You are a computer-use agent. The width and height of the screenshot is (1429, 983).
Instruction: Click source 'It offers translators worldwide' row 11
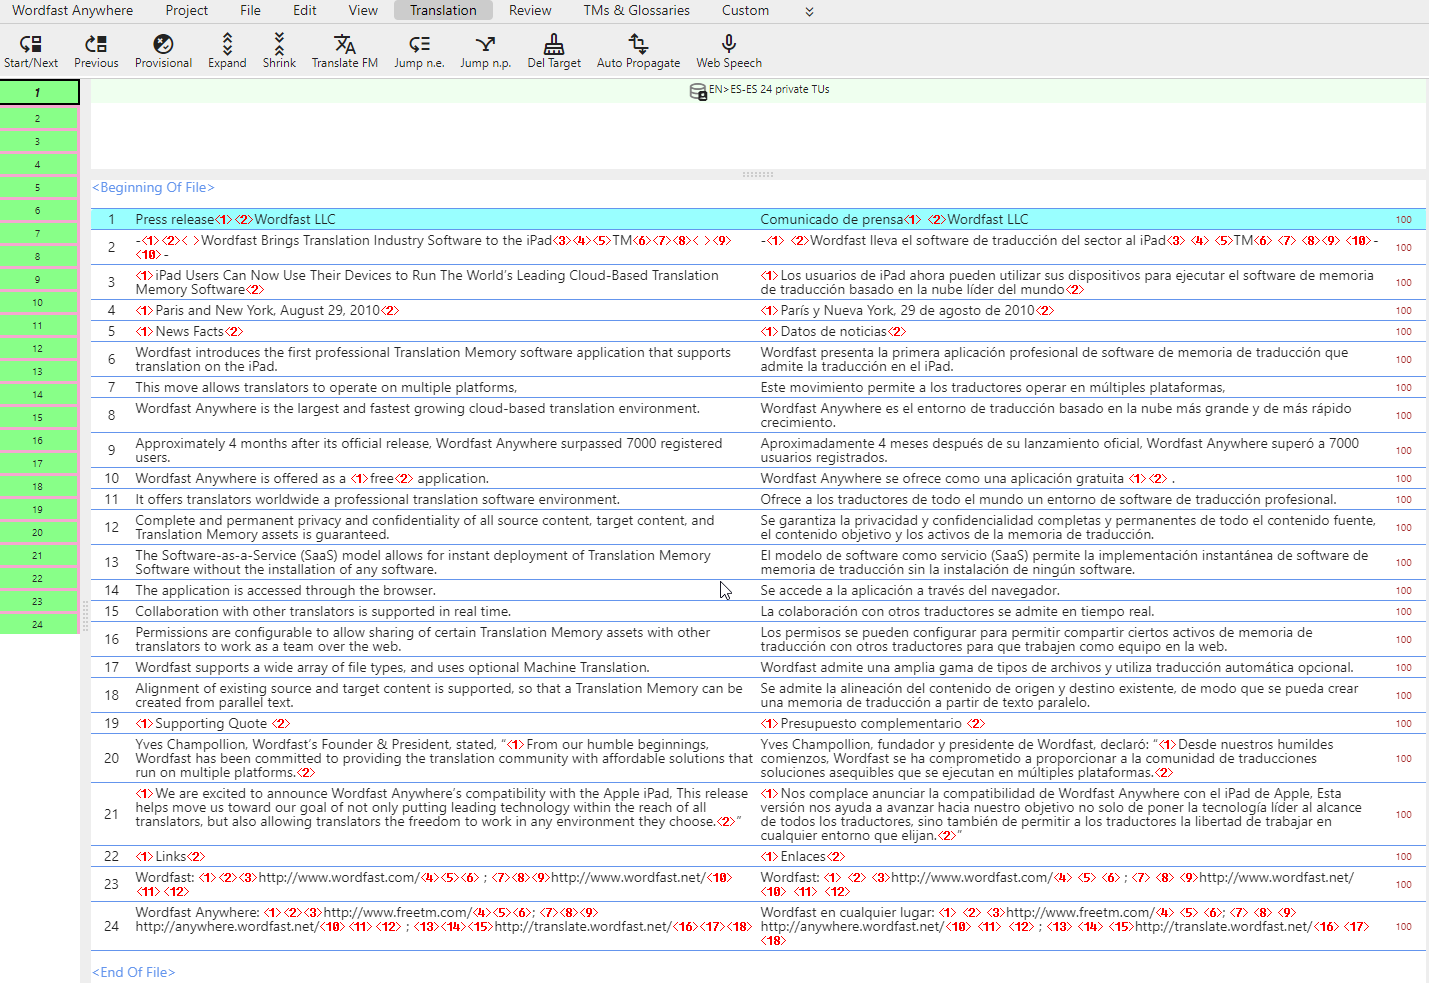pyautogui.click(x=377, y=499)
